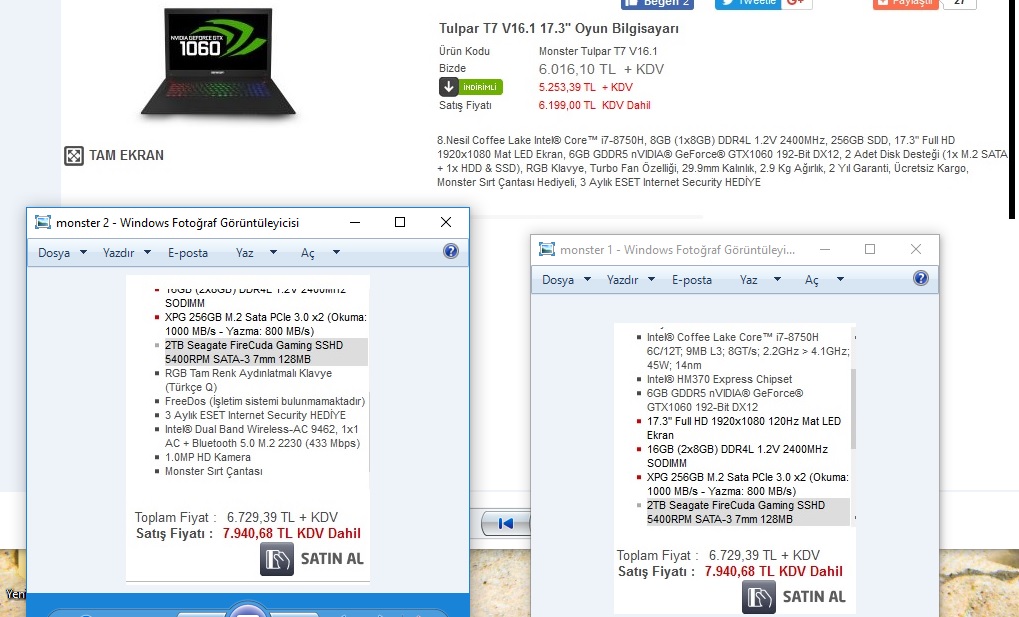
Task: Click SATIN AL cart icon in monster 1
Action: click(758, 597)
